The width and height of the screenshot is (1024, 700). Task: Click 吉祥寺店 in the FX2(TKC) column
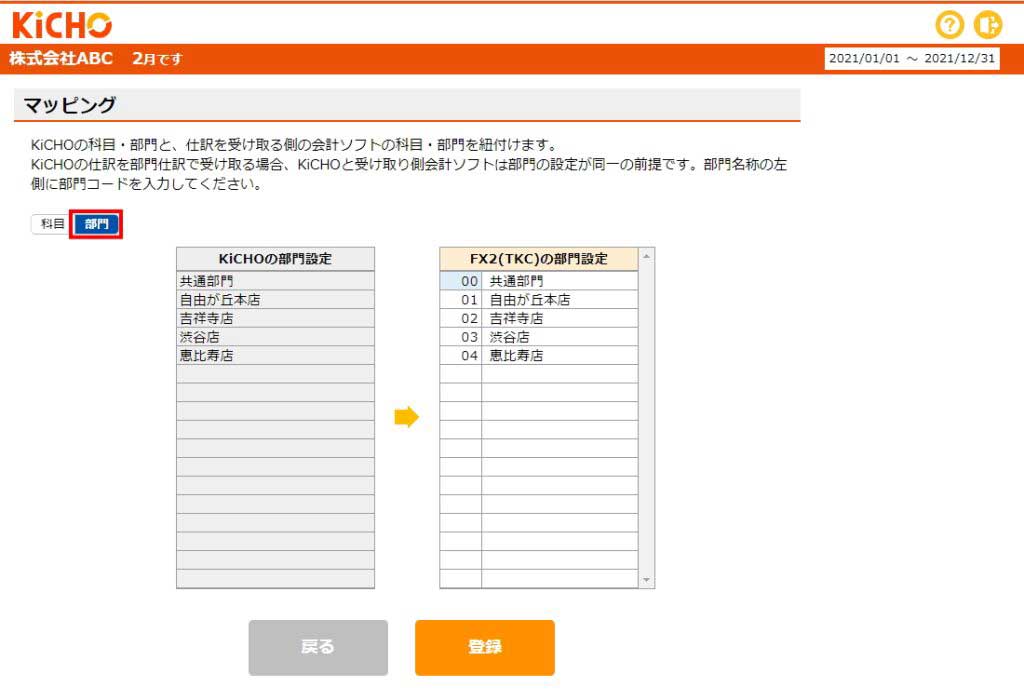pyautogui.click(x=560, y=318)
